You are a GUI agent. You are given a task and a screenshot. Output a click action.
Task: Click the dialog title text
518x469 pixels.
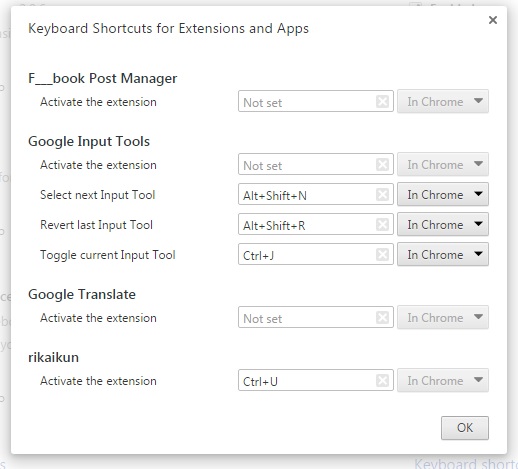(x=168, y=29)
